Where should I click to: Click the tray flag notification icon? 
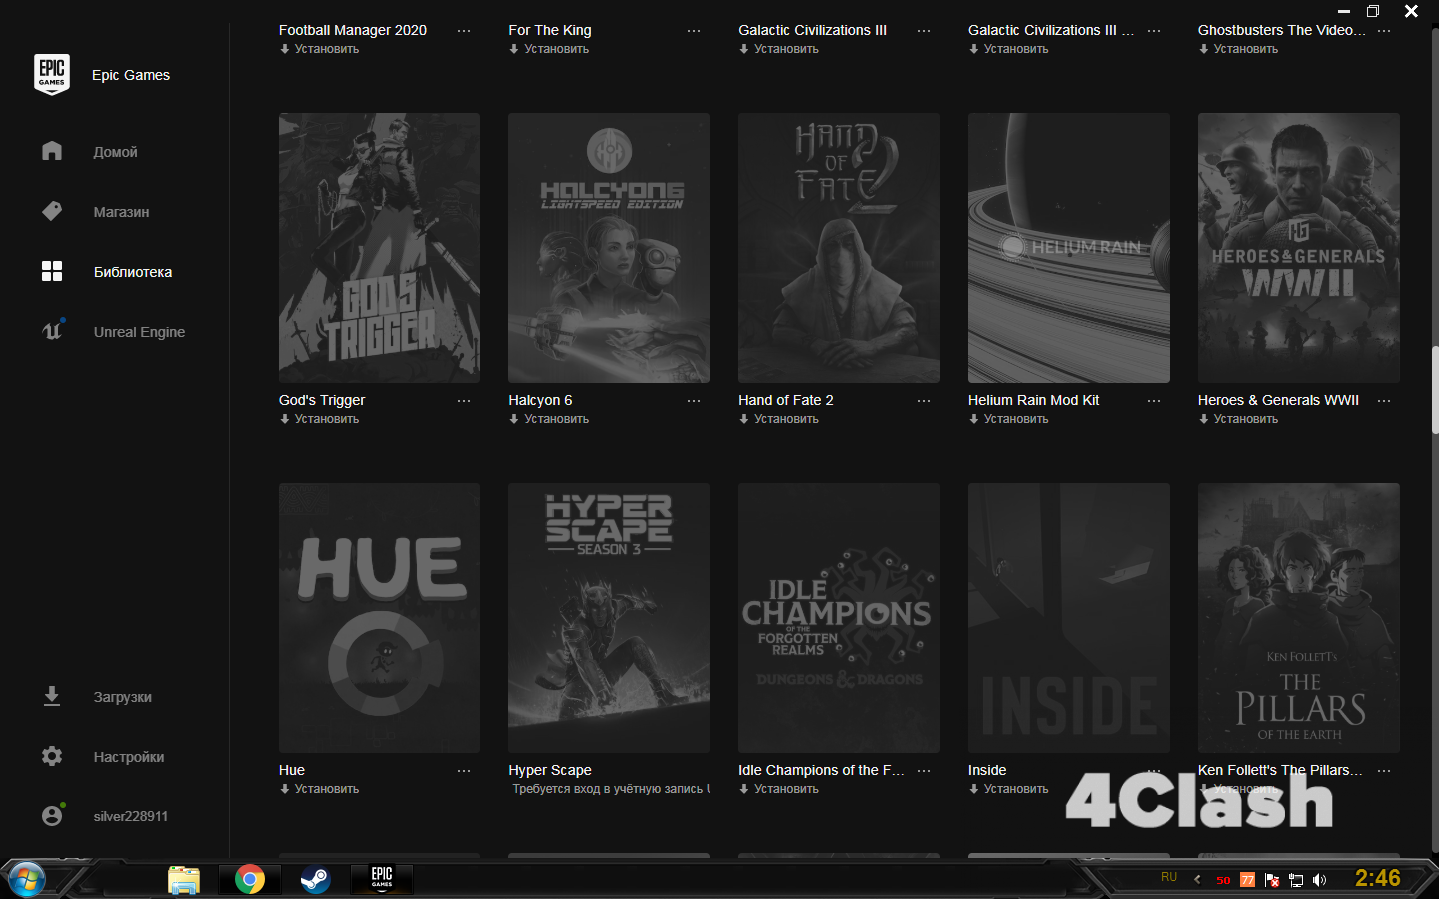1272,880
